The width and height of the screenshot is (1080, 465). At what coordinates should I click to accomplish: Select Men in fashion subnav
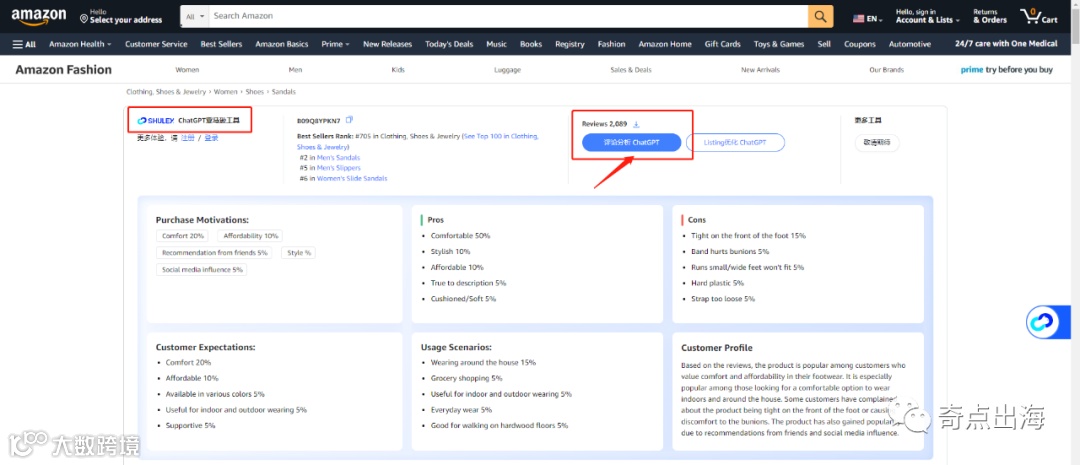coord(295,70)
